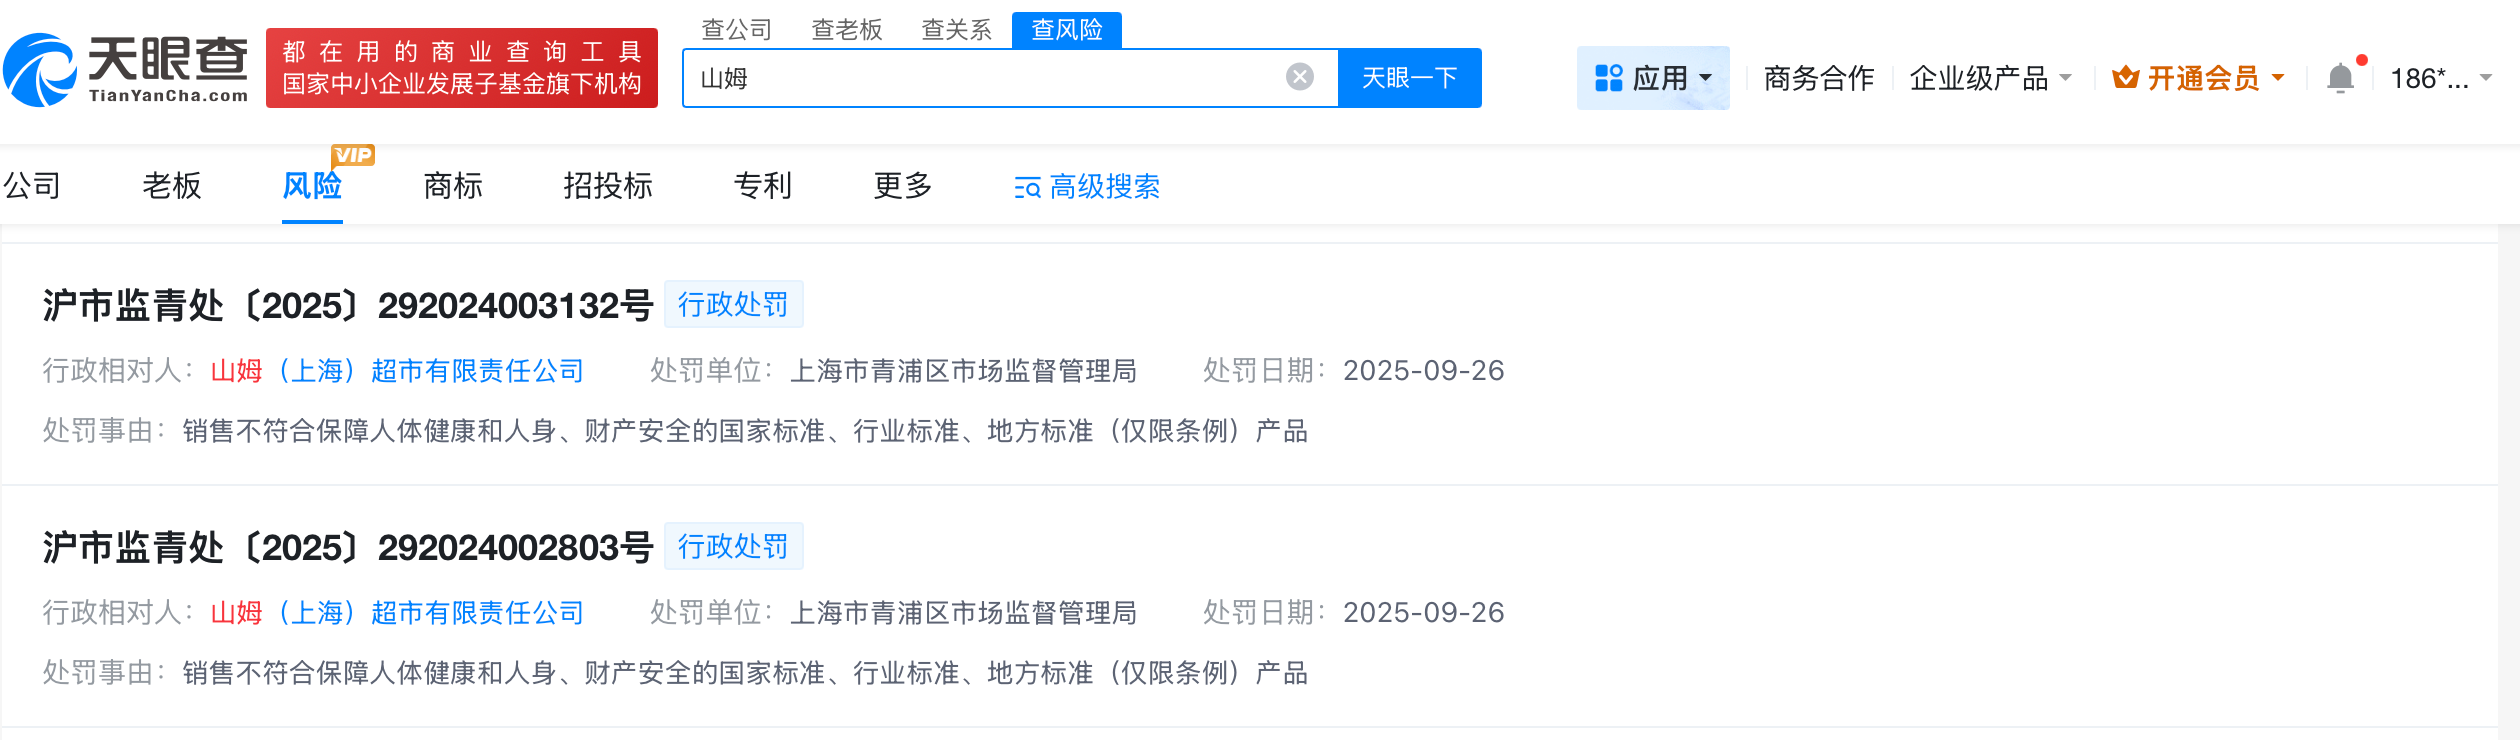
Task: Open the 公司 results tab
Action: click(32, 186)
